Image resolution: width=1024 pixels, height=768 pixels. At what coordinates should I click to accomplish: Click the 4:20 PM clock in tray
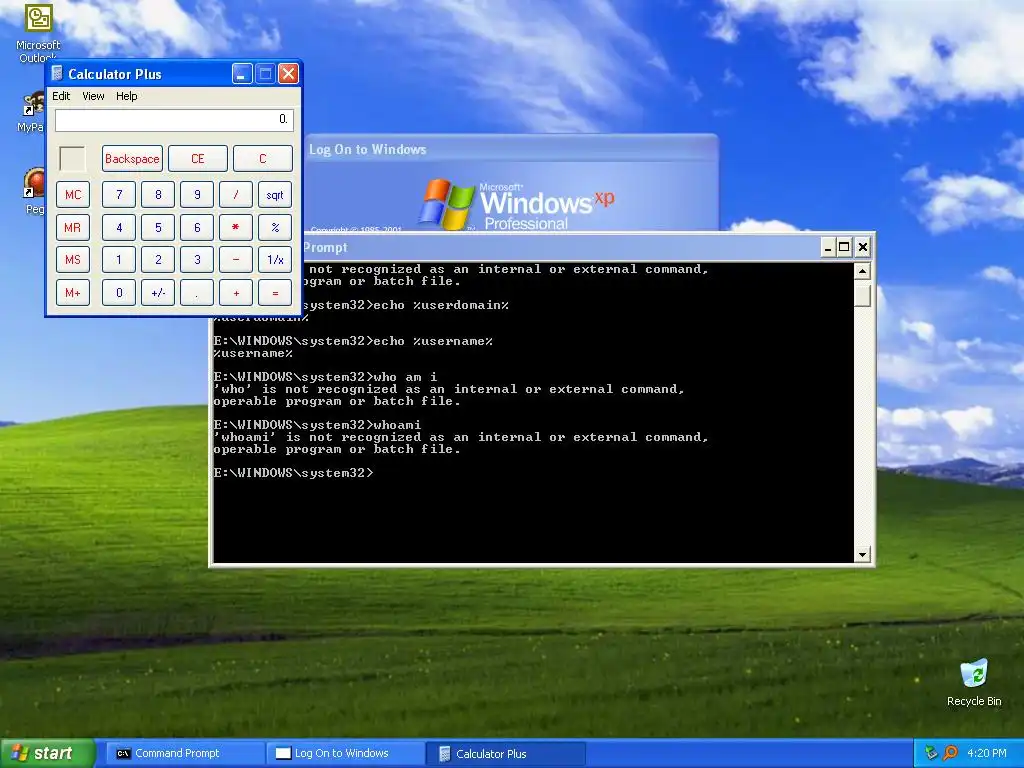pos(986,753)
